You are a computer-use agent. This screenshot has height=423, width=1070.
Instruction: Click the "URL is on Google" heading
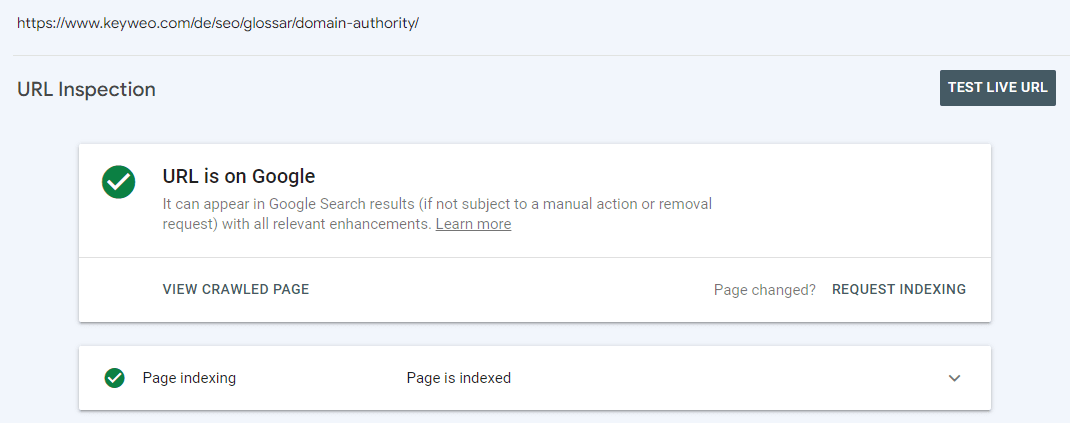[x=239, y=177]
